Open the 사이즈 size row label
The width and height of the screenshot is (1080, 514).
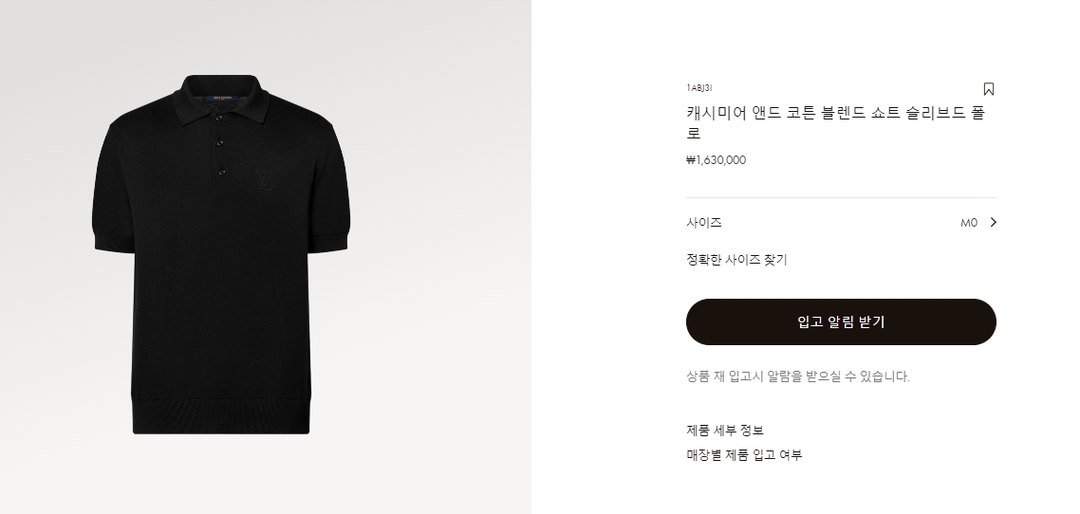(x=704, y=223)
